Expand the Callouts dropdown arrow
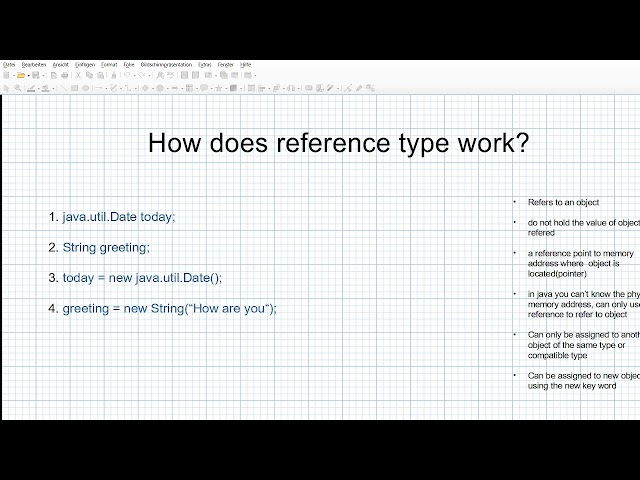 pos(211,88)
